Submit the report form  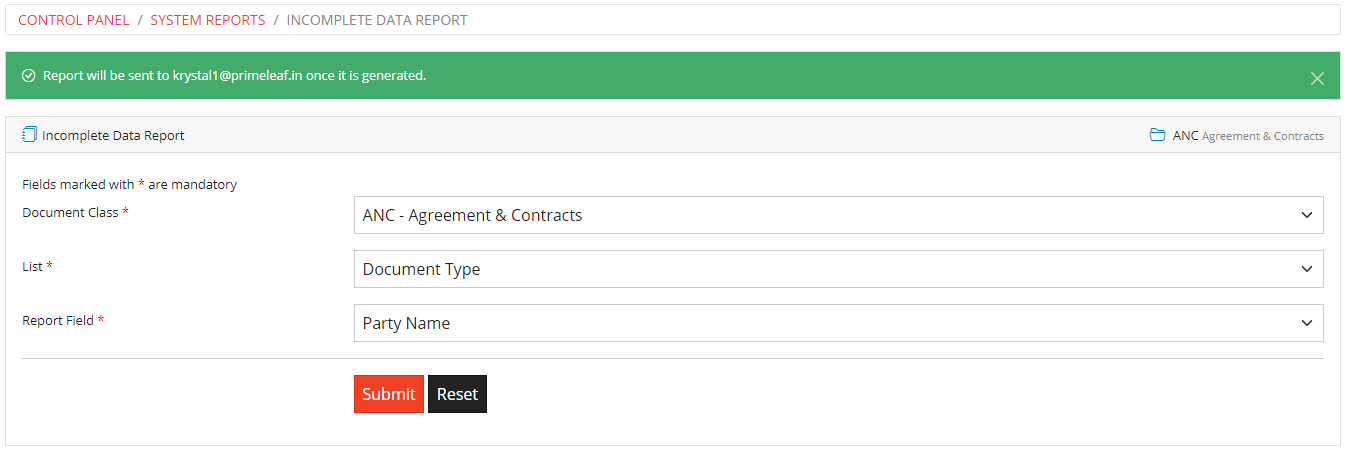[389, 394]
